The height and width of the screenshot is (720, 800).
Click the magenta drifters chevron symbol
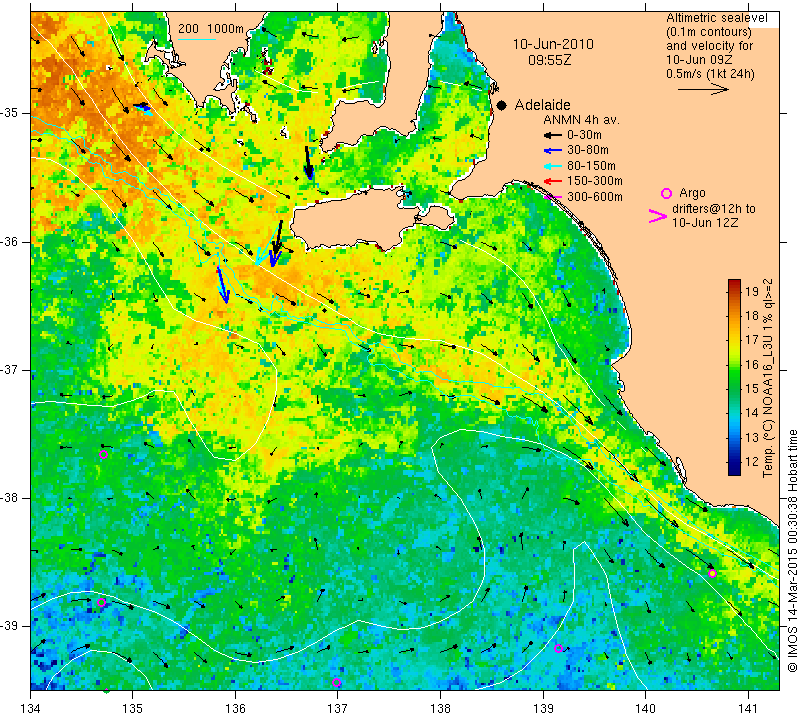pos(658,216)
